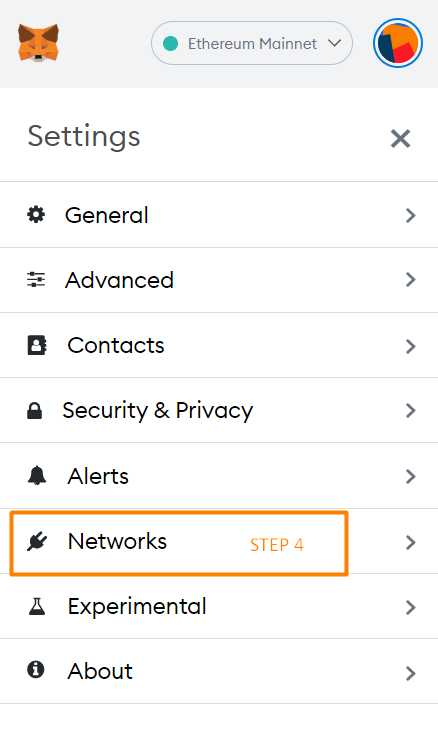The image size is (438, 741).
Task: Close the Settings panel with X
Action: tap(400, 138)
